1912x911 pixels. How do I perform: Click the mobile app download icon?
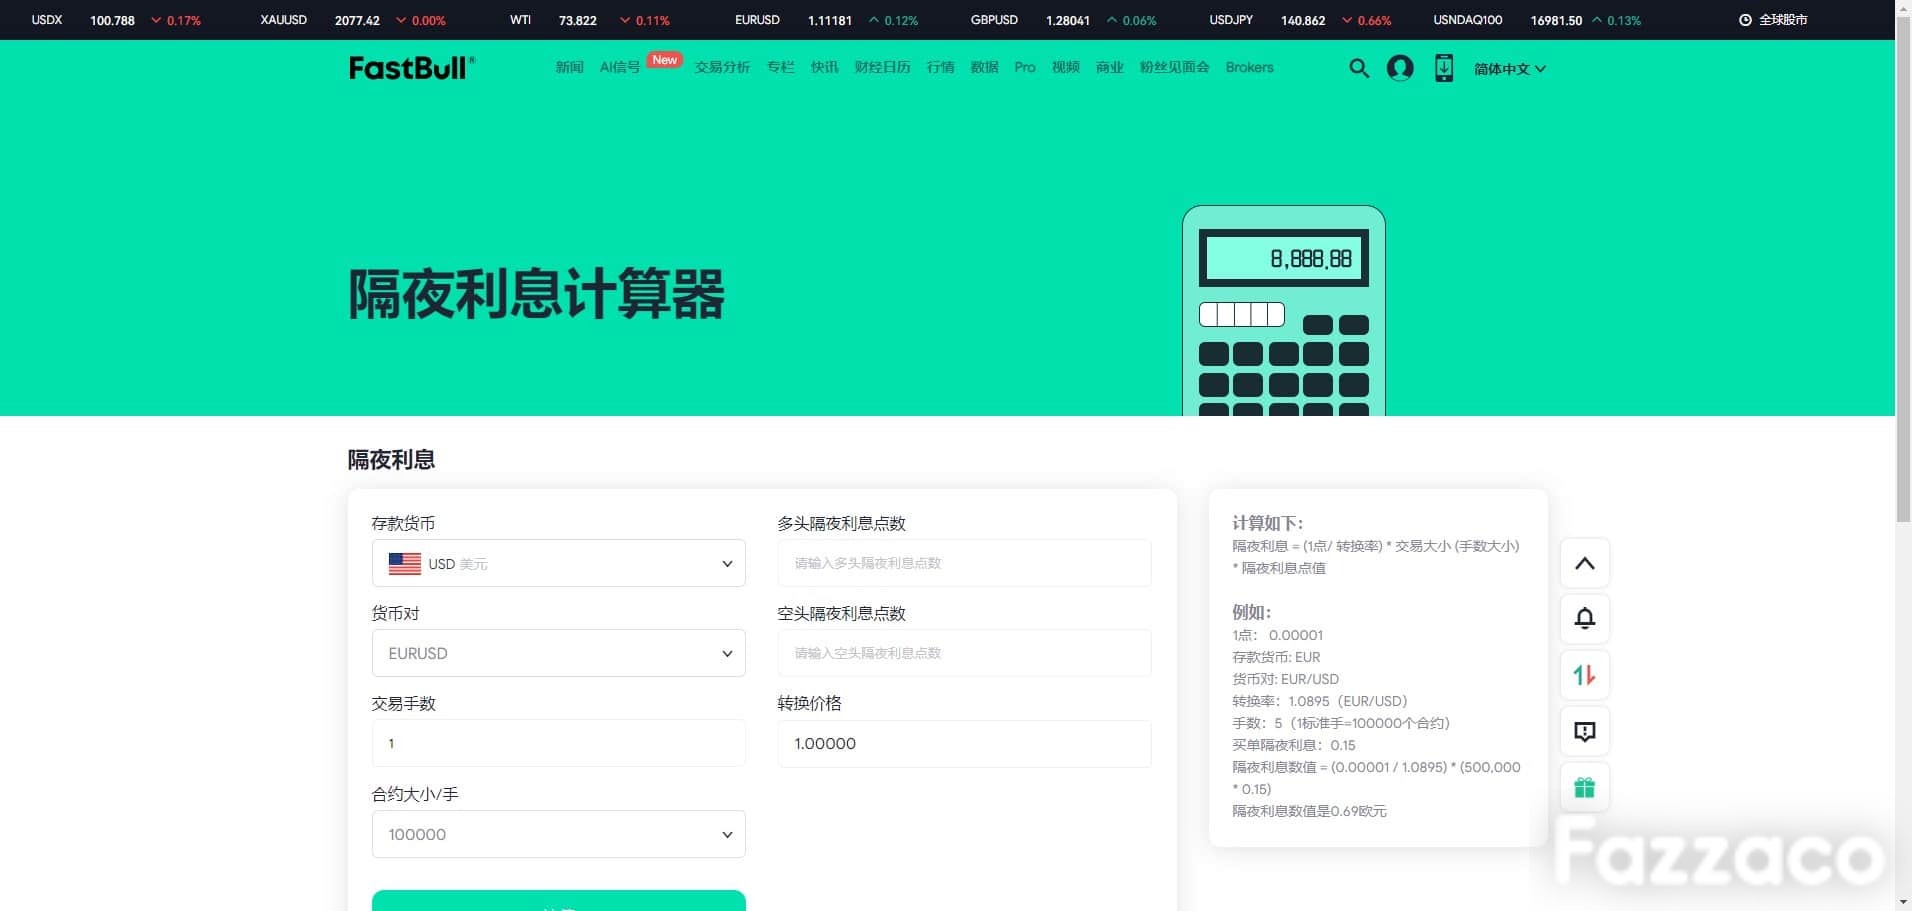click(x=1444, y=68)
